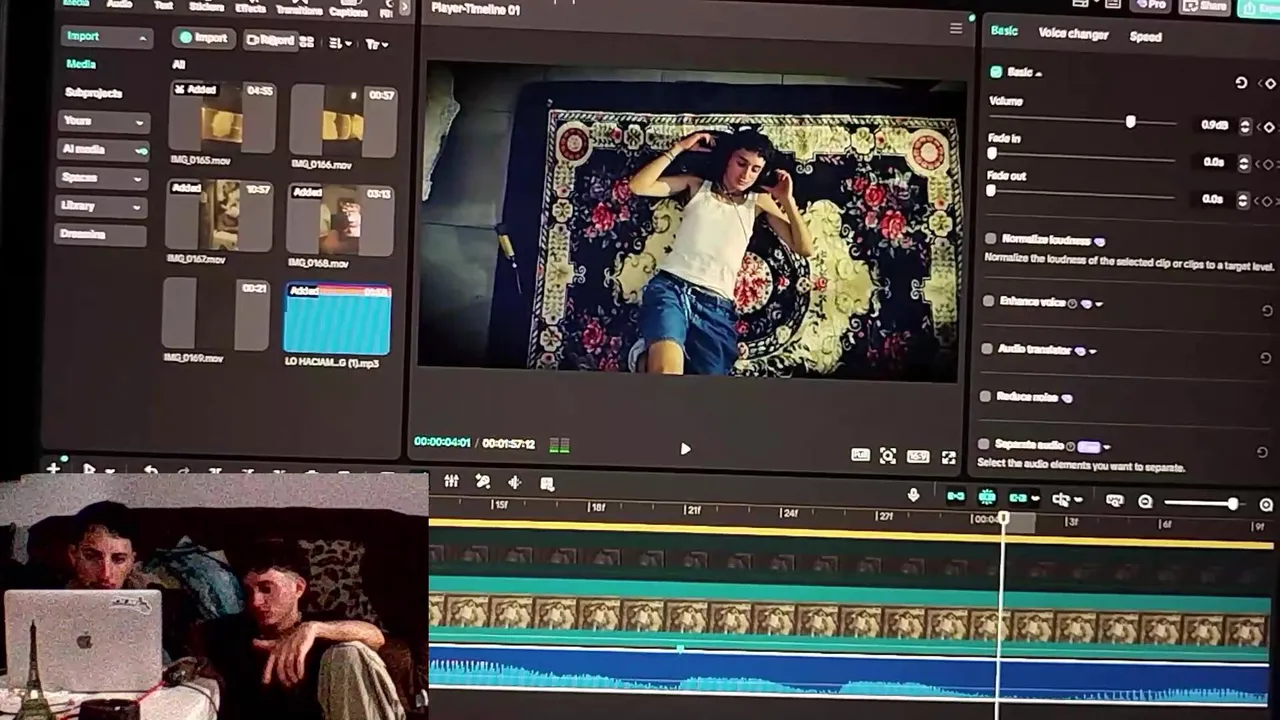Enable the Separate audio checkbox
Image resolution: width=1280 pixels, height=720 pixels.
coord(984,444)
